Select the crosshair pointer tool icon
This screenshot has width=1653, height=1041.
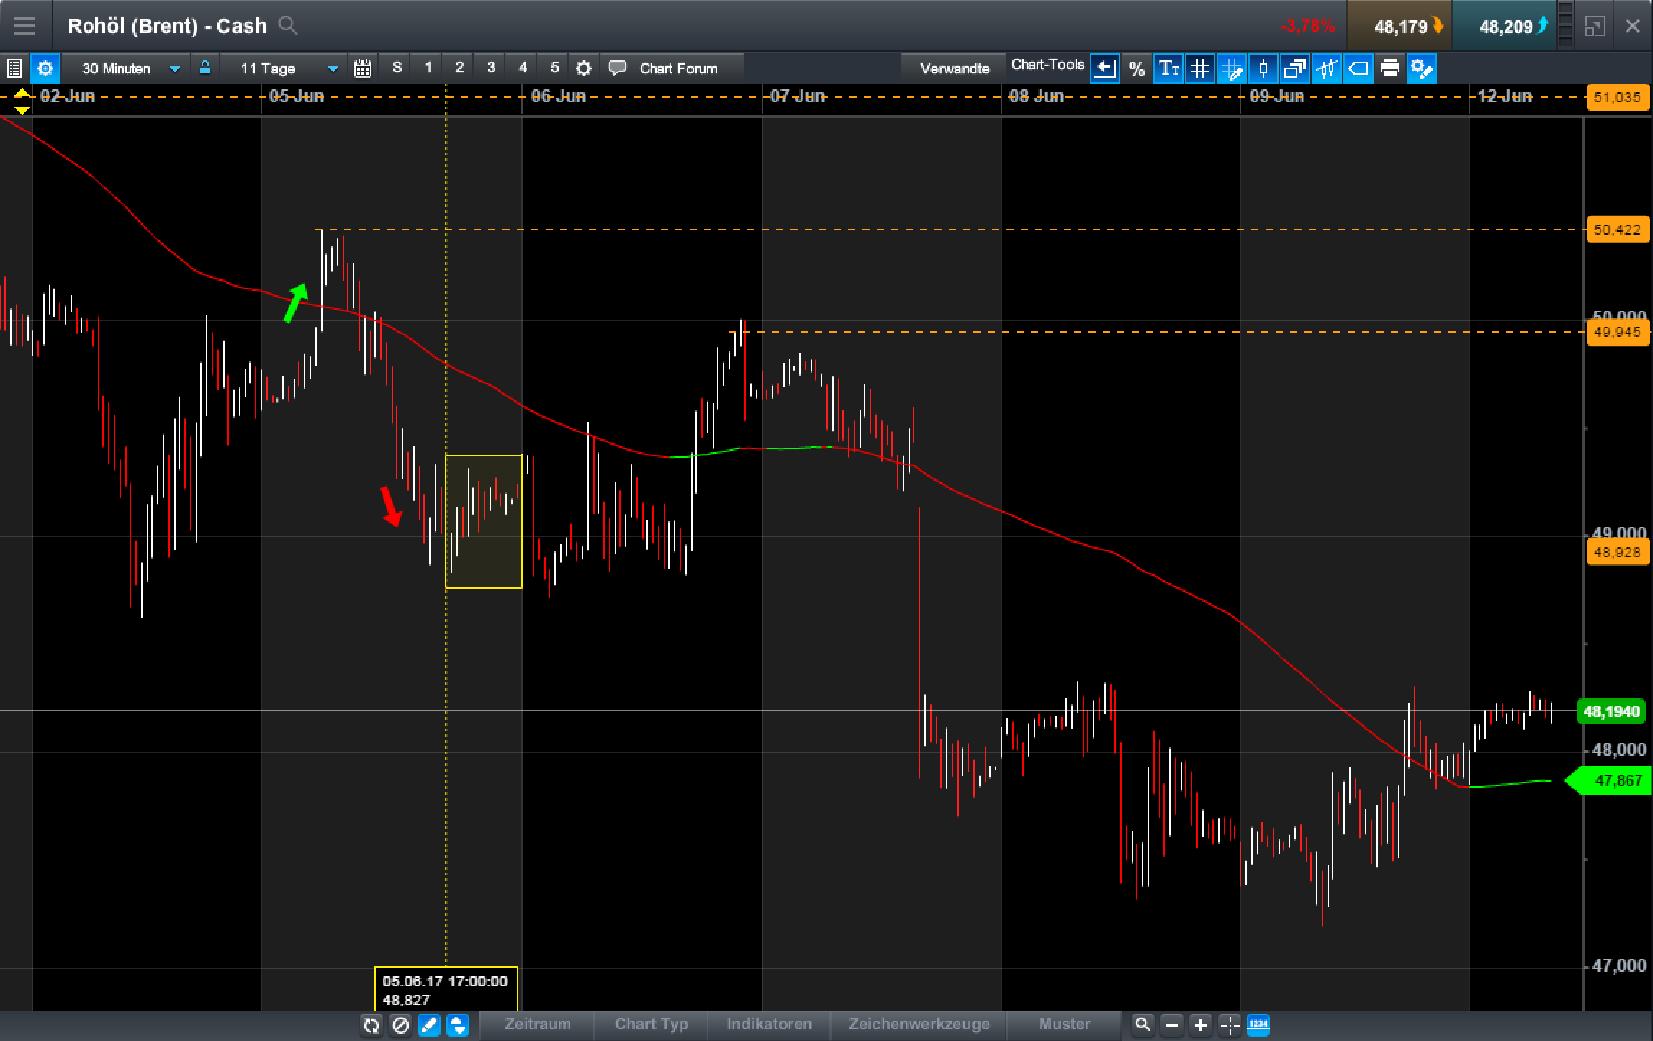[1232, 69]
